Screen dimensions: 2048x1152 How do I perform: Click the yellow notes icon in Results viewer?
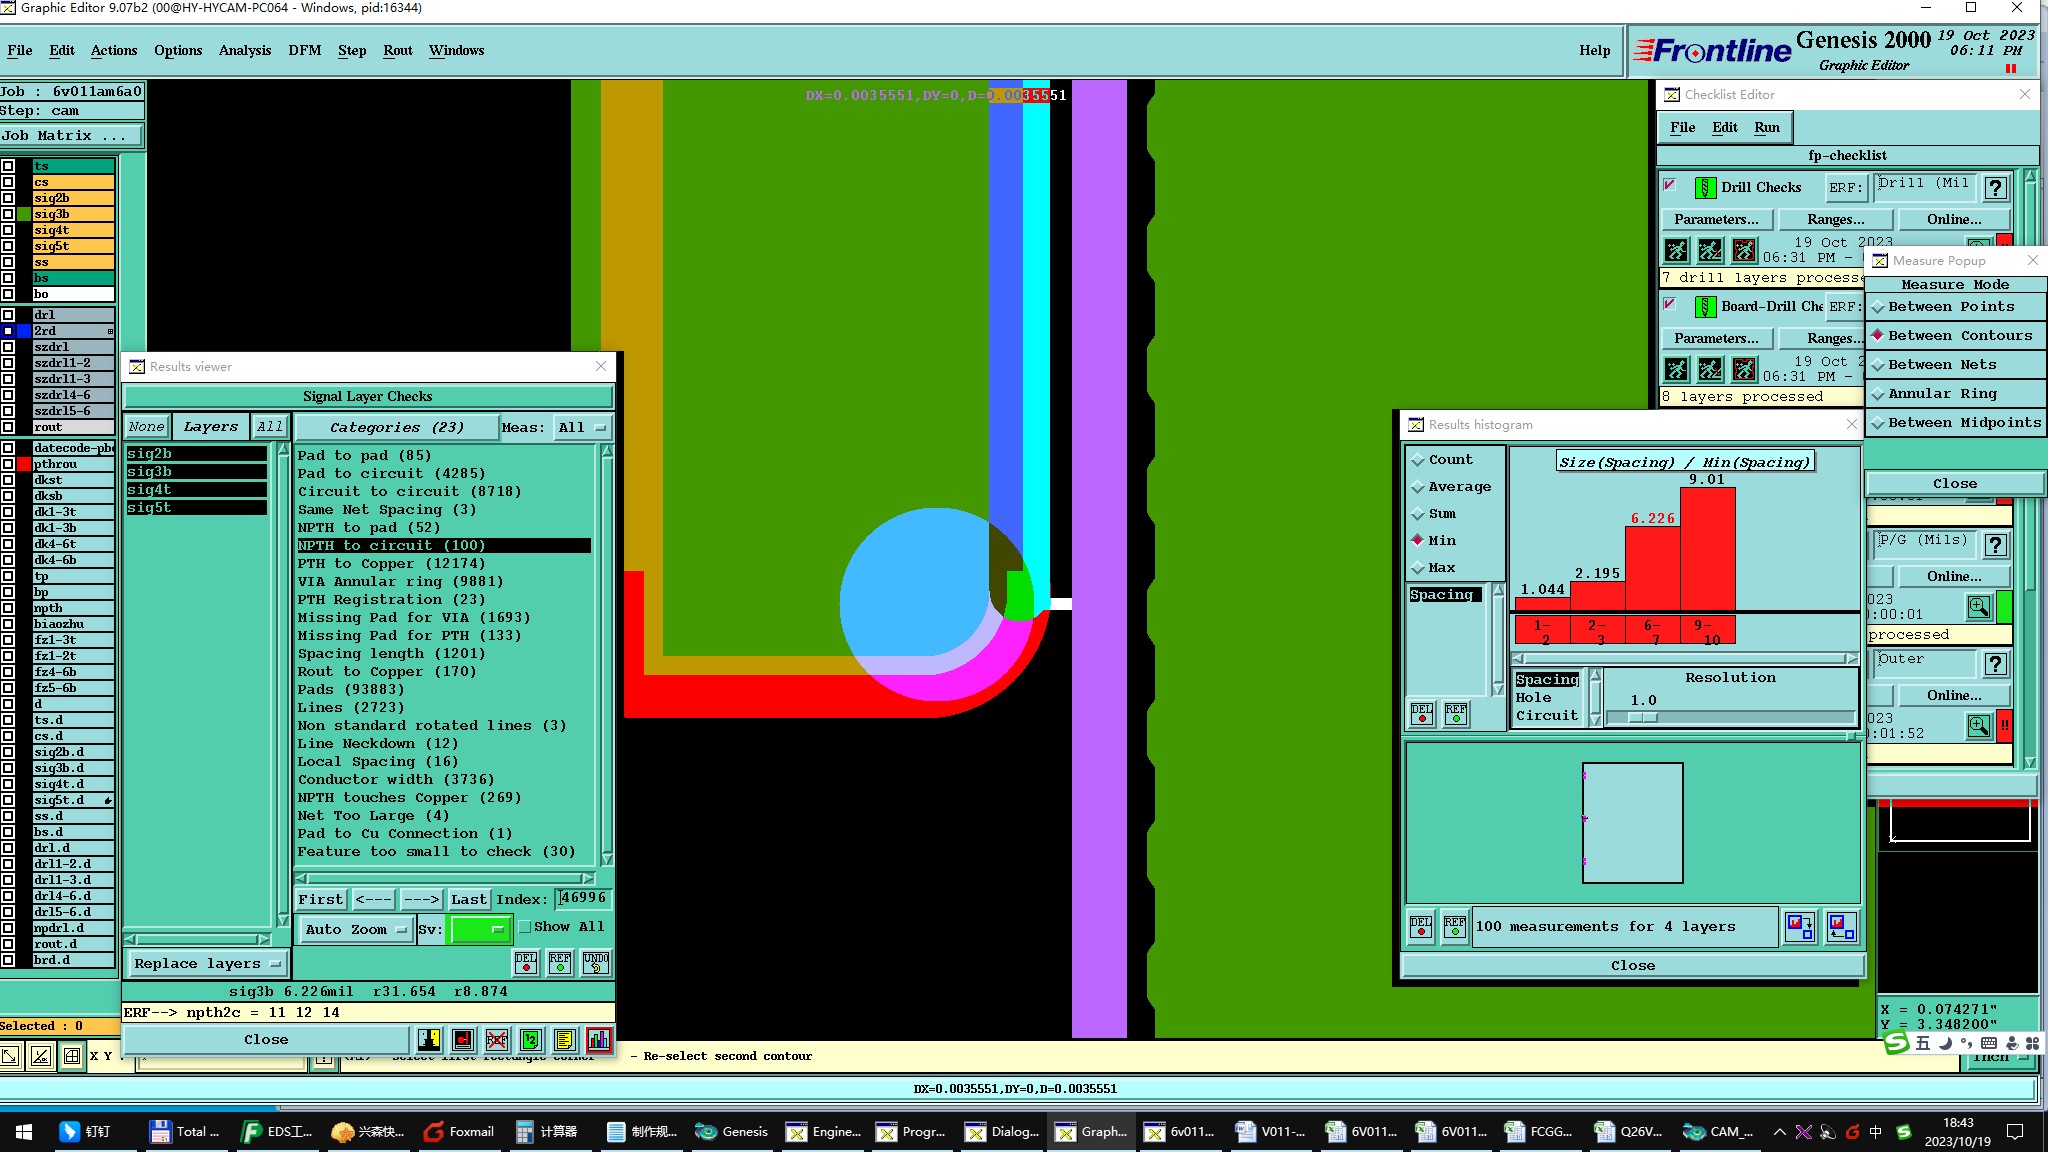(564, 1040)
